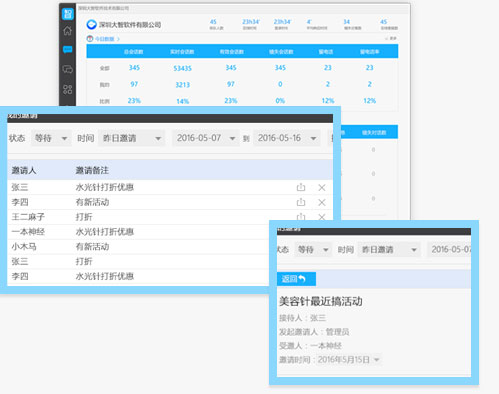Screen dimensions: 499x394
Task: Open the apps grid sidebar icon
Action: pos(68,89)
